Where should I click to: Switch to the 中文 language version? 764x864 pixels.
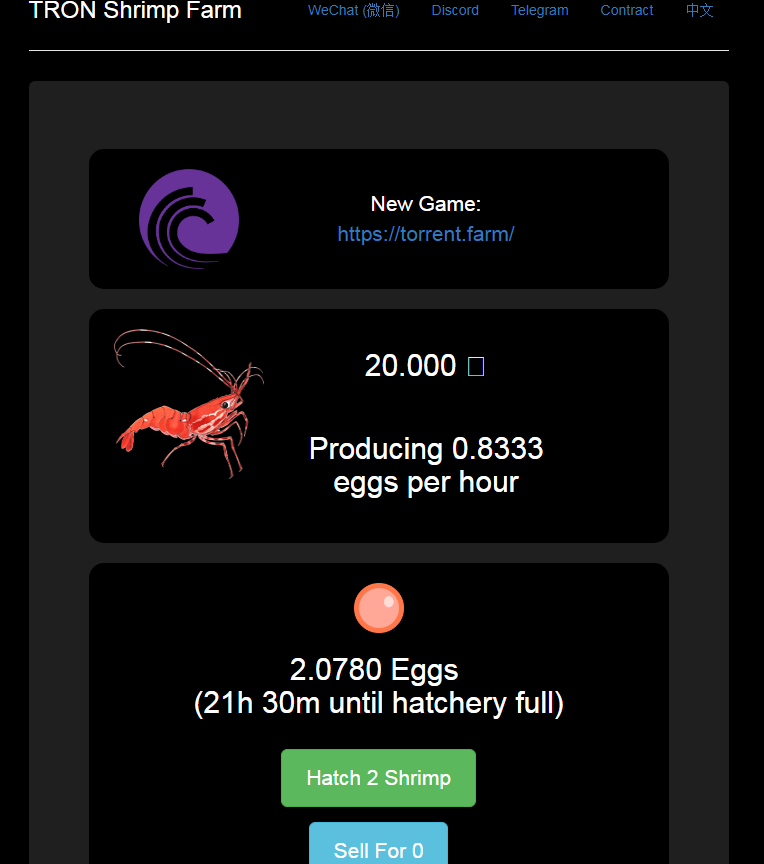click(x=699, y=10)
